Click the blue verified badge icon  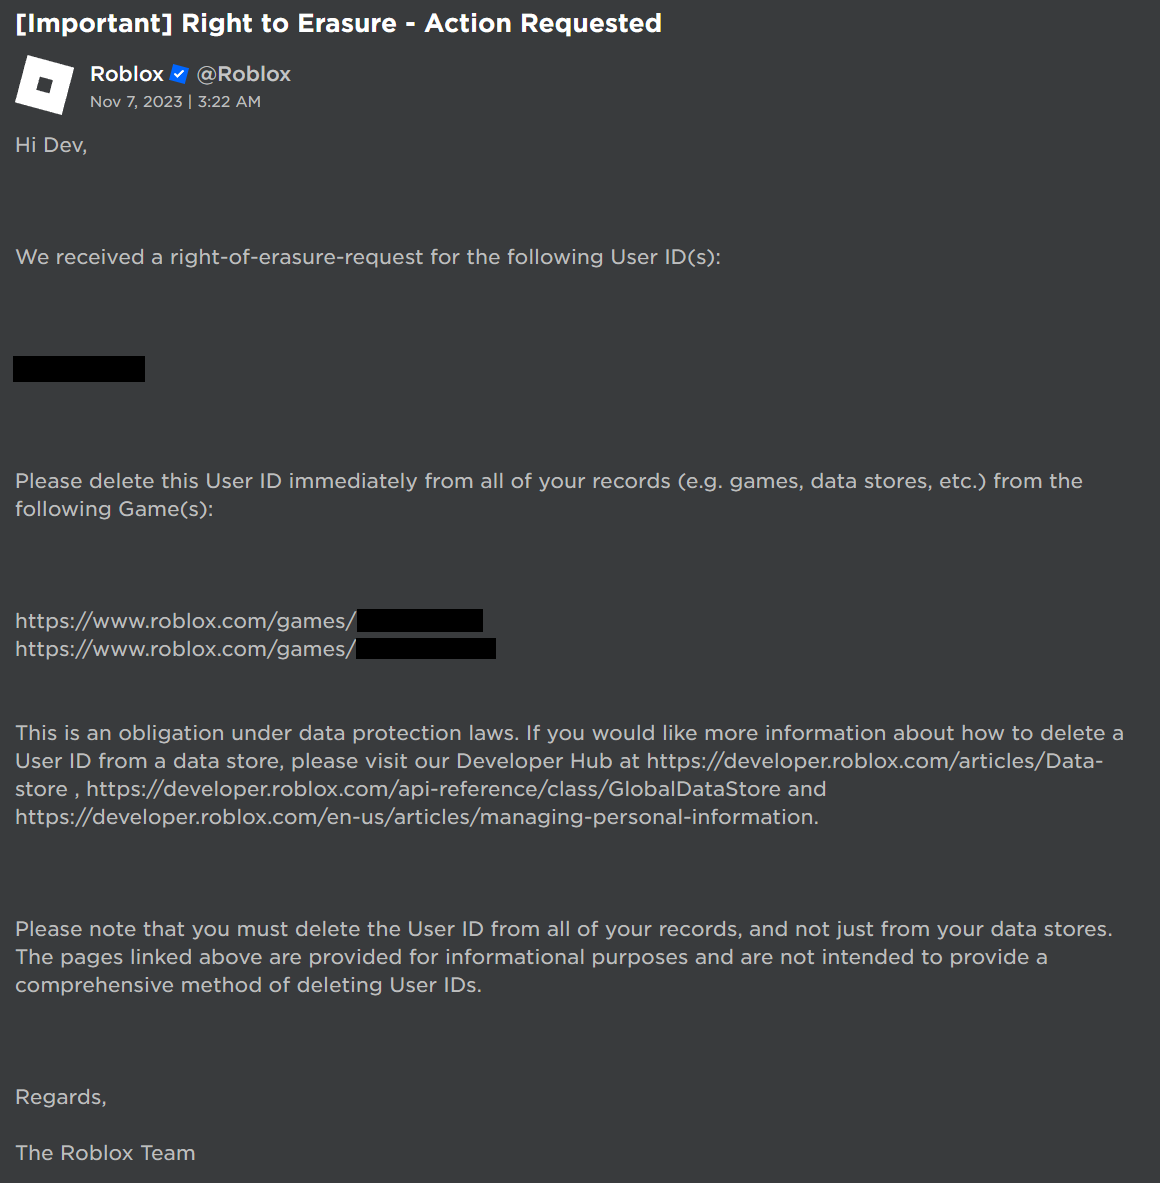[180, 74]
